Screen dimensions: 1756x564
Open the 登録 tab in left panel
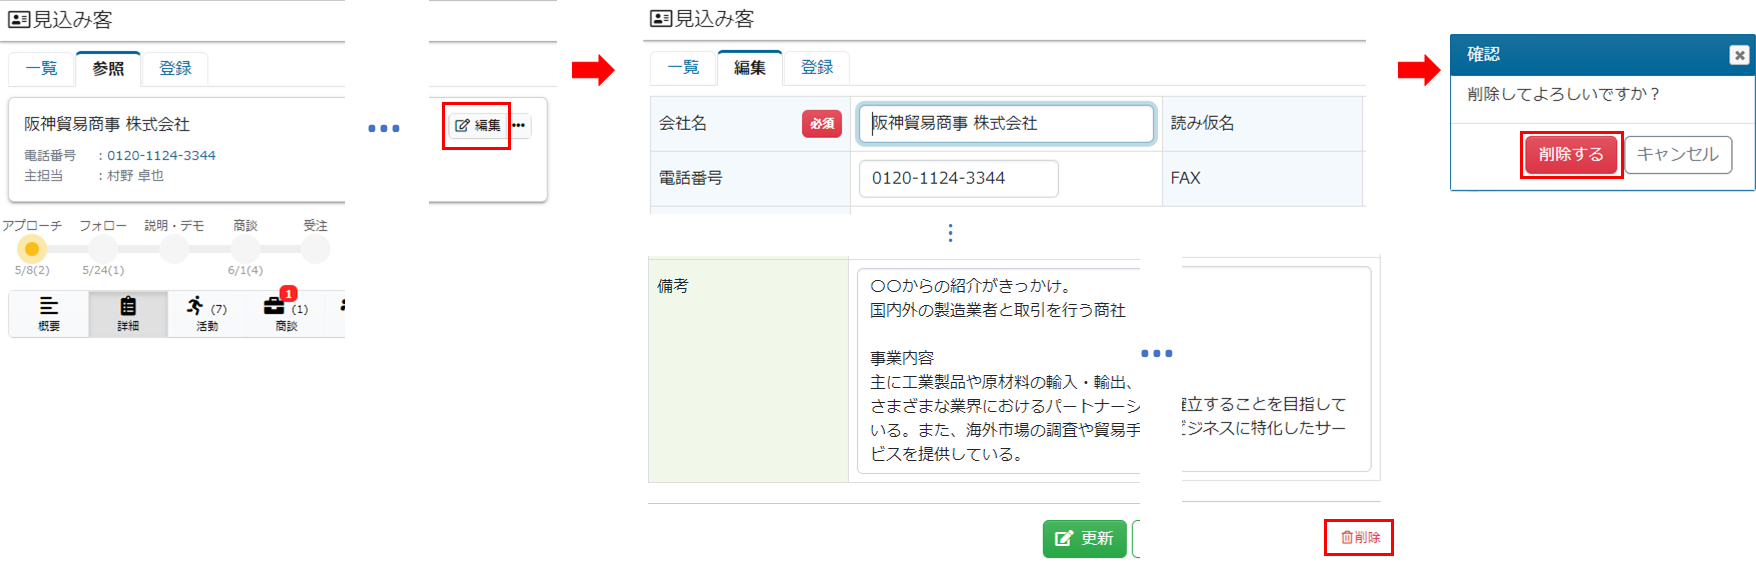tap(175, 69)
